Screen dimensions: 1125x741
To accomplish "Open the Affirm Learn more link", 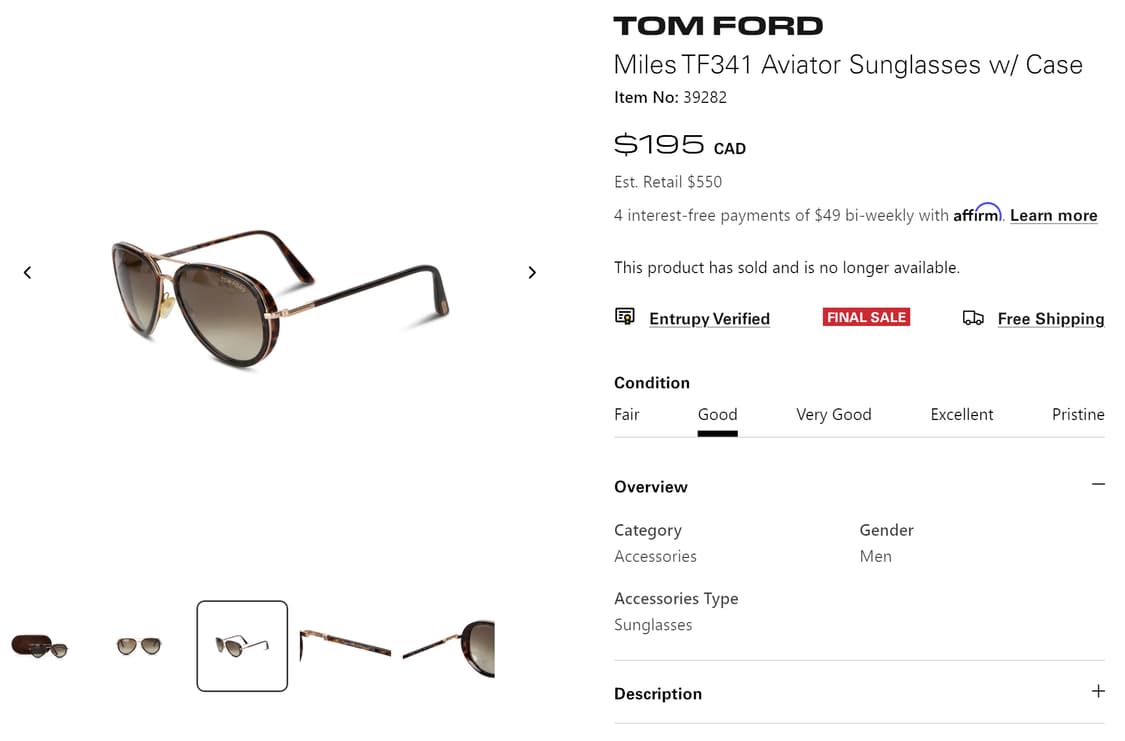I will tap(1053, 215).
